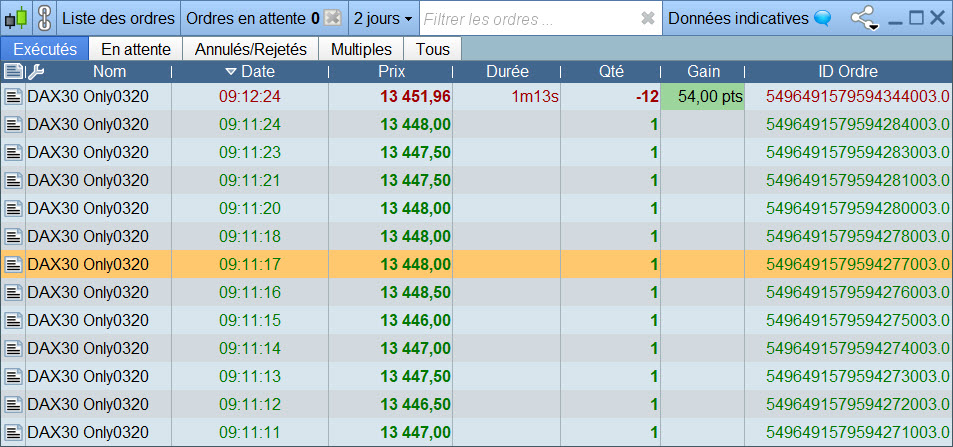Open order details icon for 09:11:21 row
This screenshot has height=447, width=953.
[13, 181]
